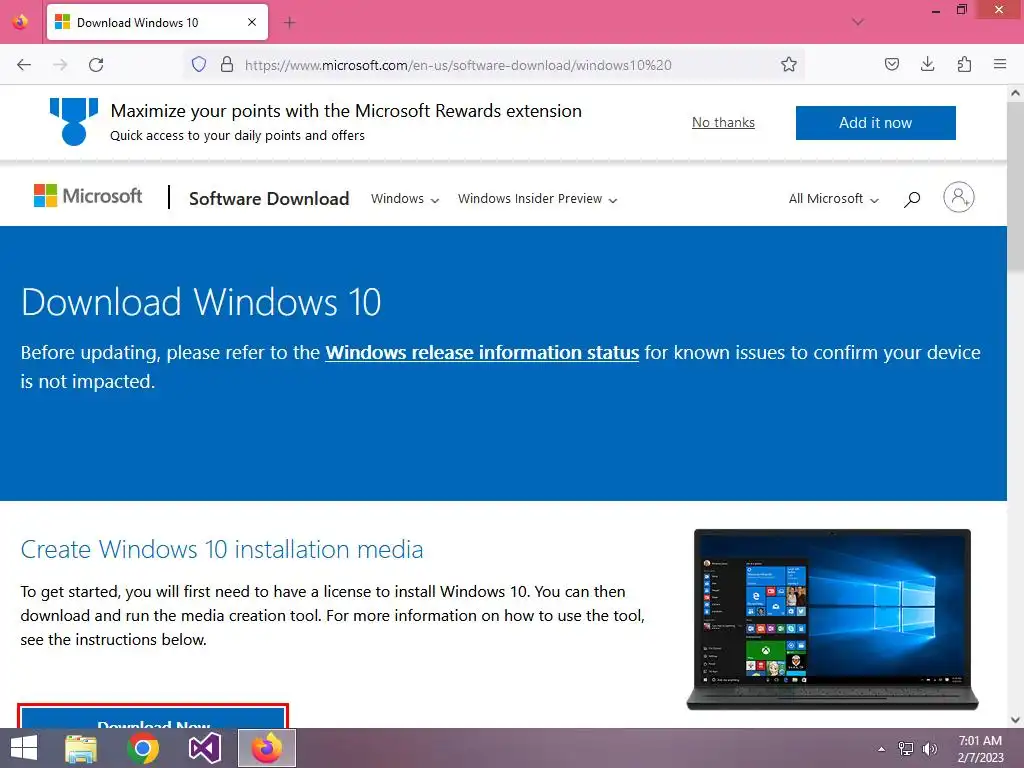This screenshot has height=768, width=1024.
Task: Open a new tab with the plus button
Action: coord(289,23)
